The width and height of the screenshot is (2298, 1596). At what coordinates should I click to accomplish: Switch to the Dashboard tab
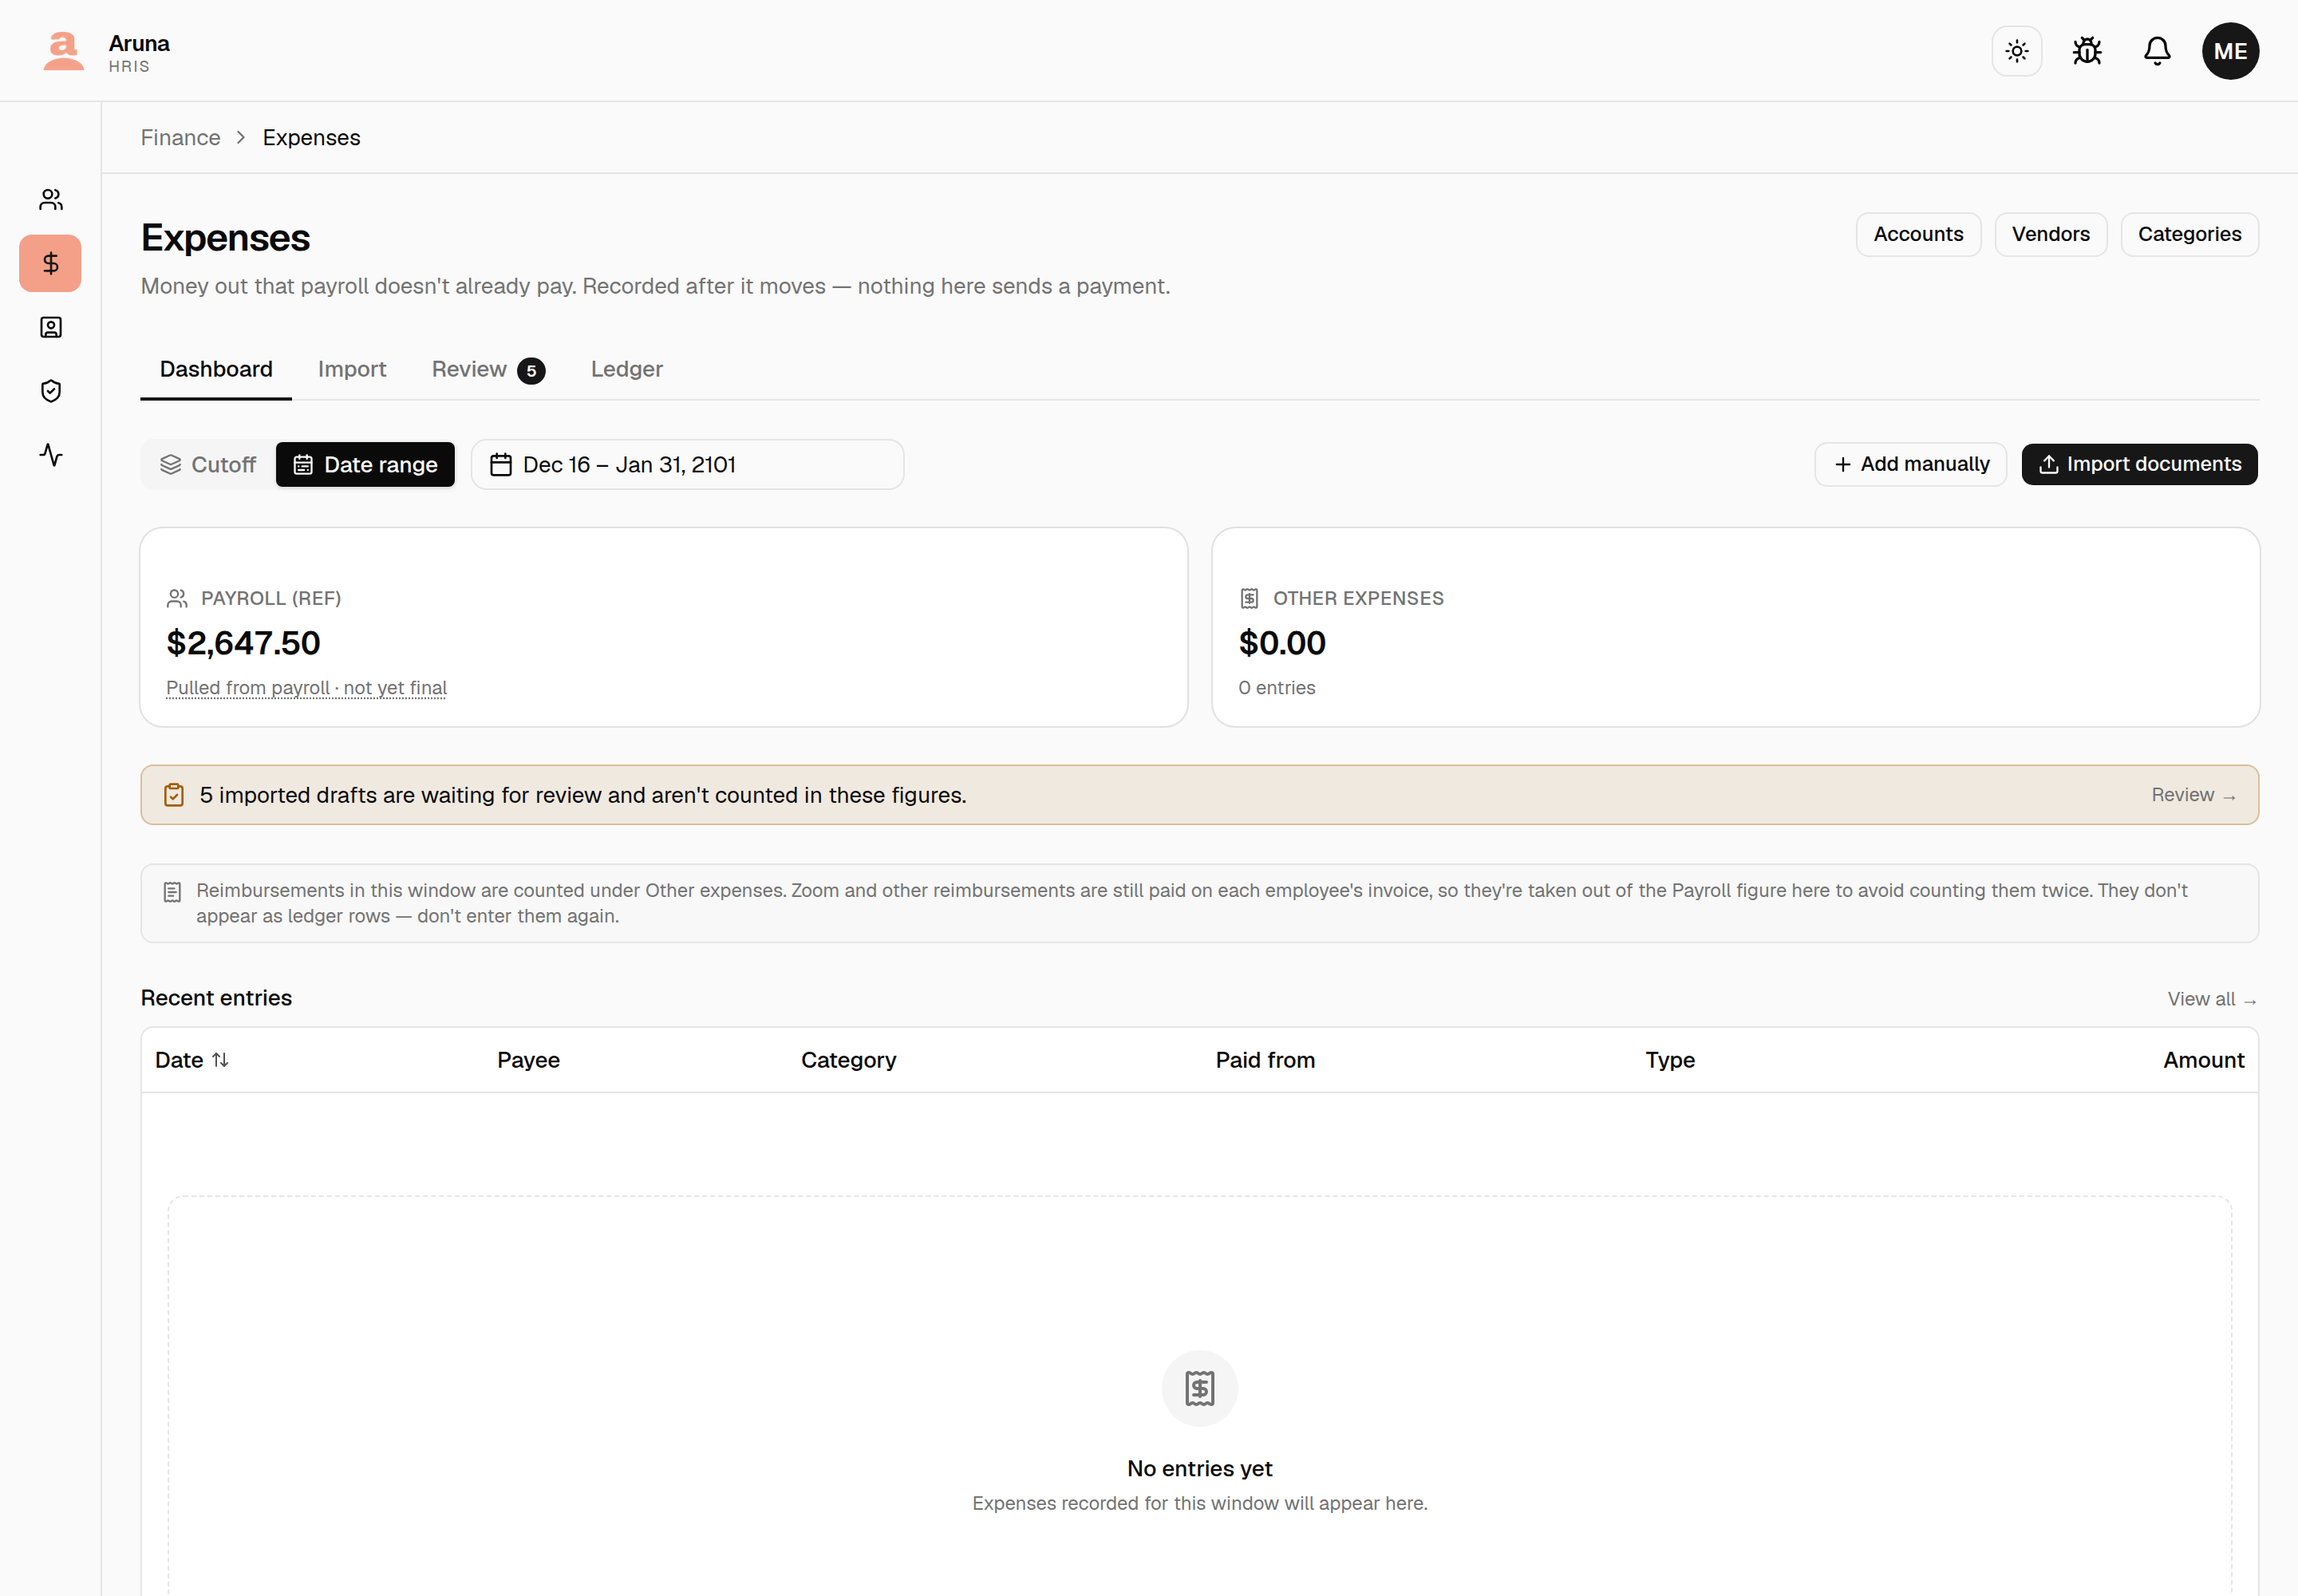[x=216, y=370]
